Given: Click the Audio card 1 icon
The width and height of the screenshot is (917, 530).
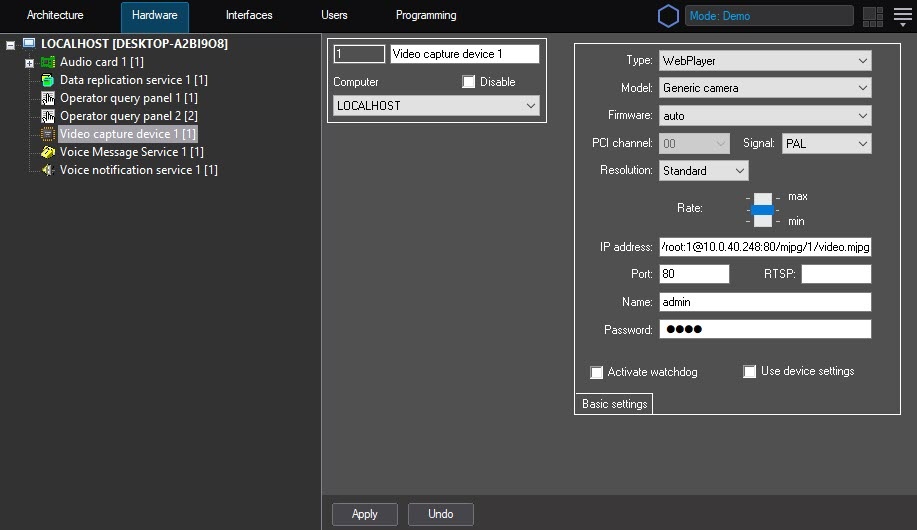Looking at the screenshot, I should (48, 62).
